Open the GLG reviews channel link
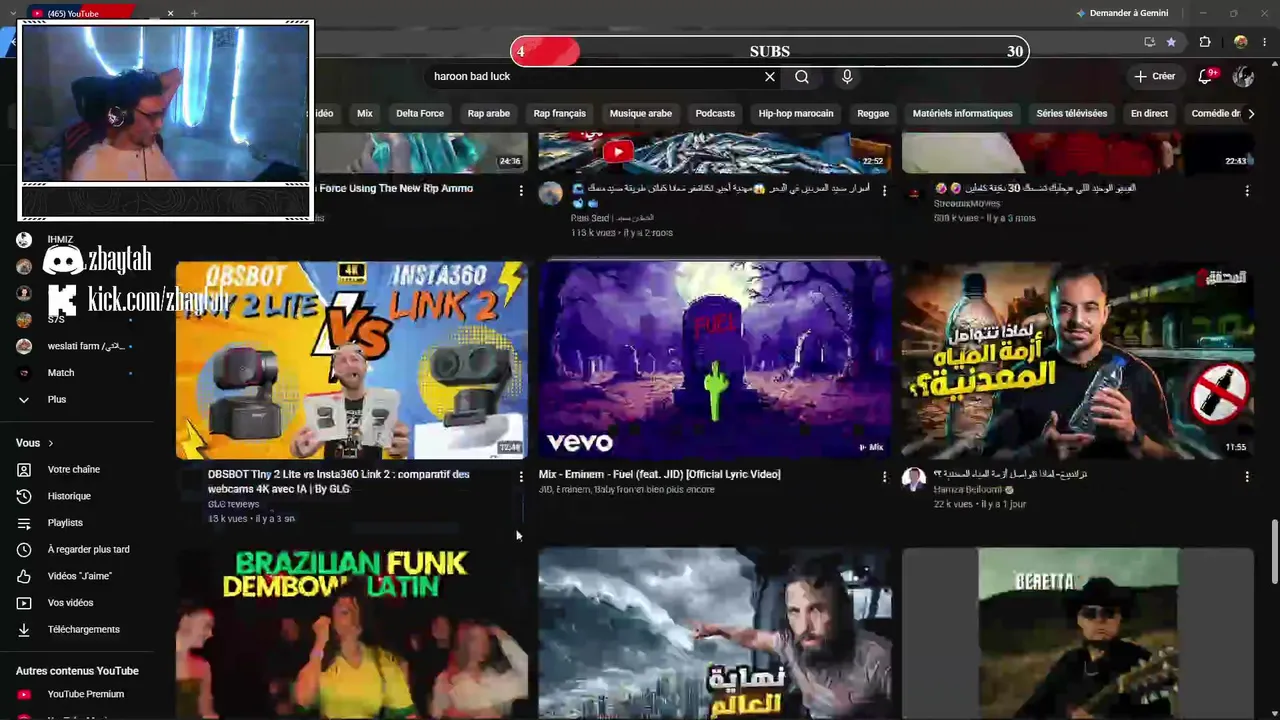The height and width of the screenshot is (720, 1280). pos(233,504)
